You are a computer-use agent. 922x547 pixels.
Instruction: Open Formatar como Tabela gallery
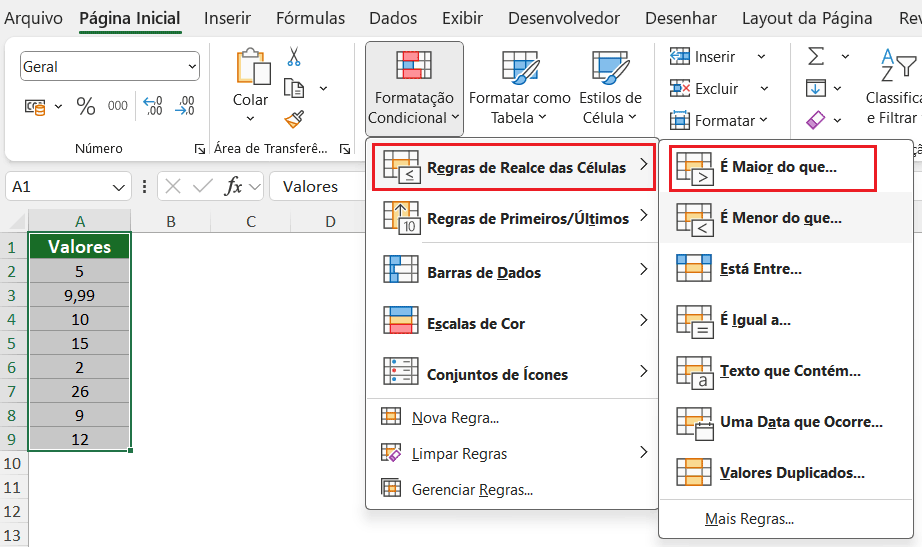pos(519,88)
